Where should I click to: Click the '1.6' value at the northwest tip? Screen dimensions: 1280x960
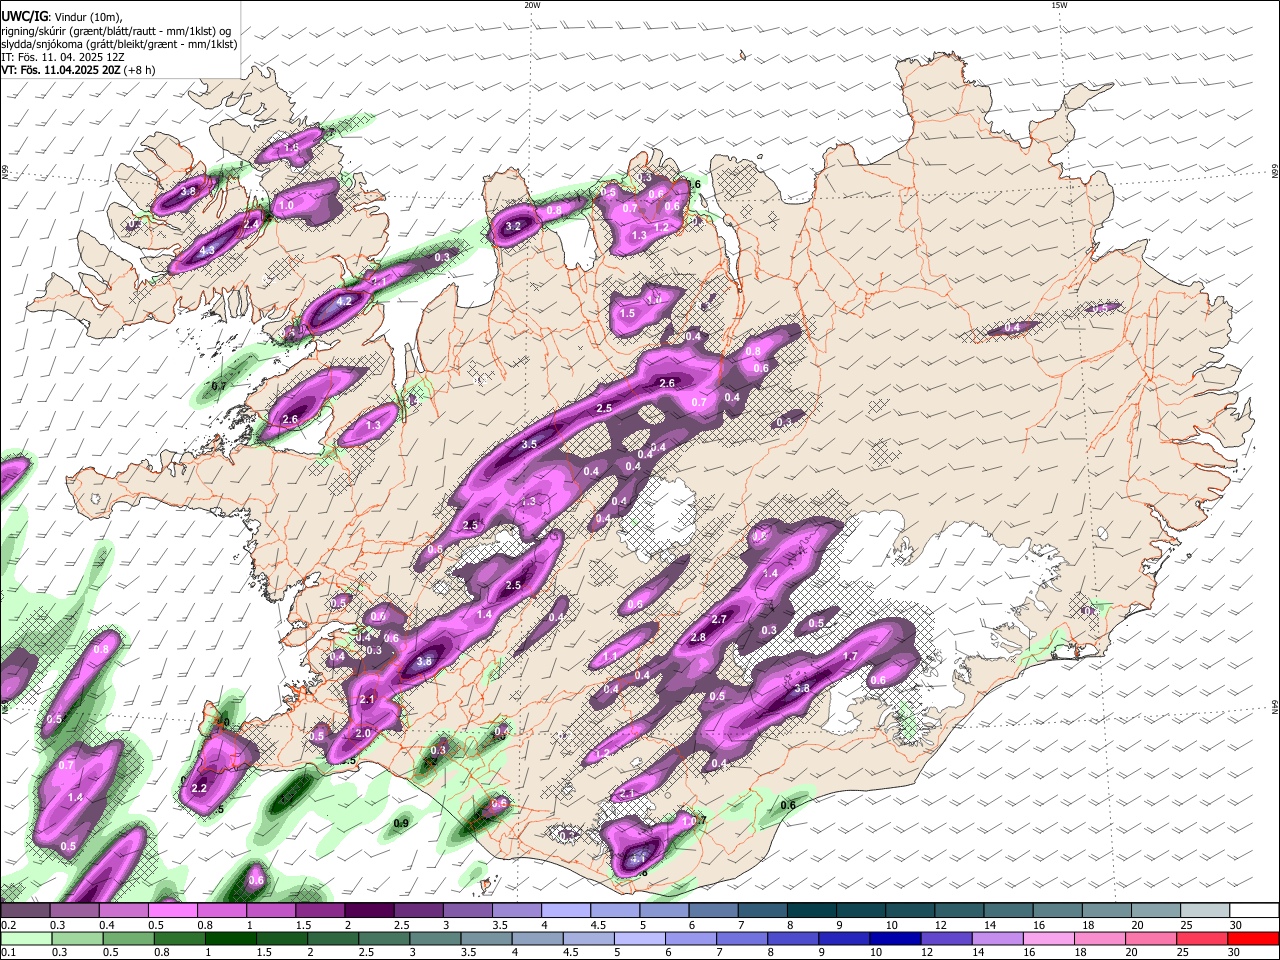click(x=292, y=147)
